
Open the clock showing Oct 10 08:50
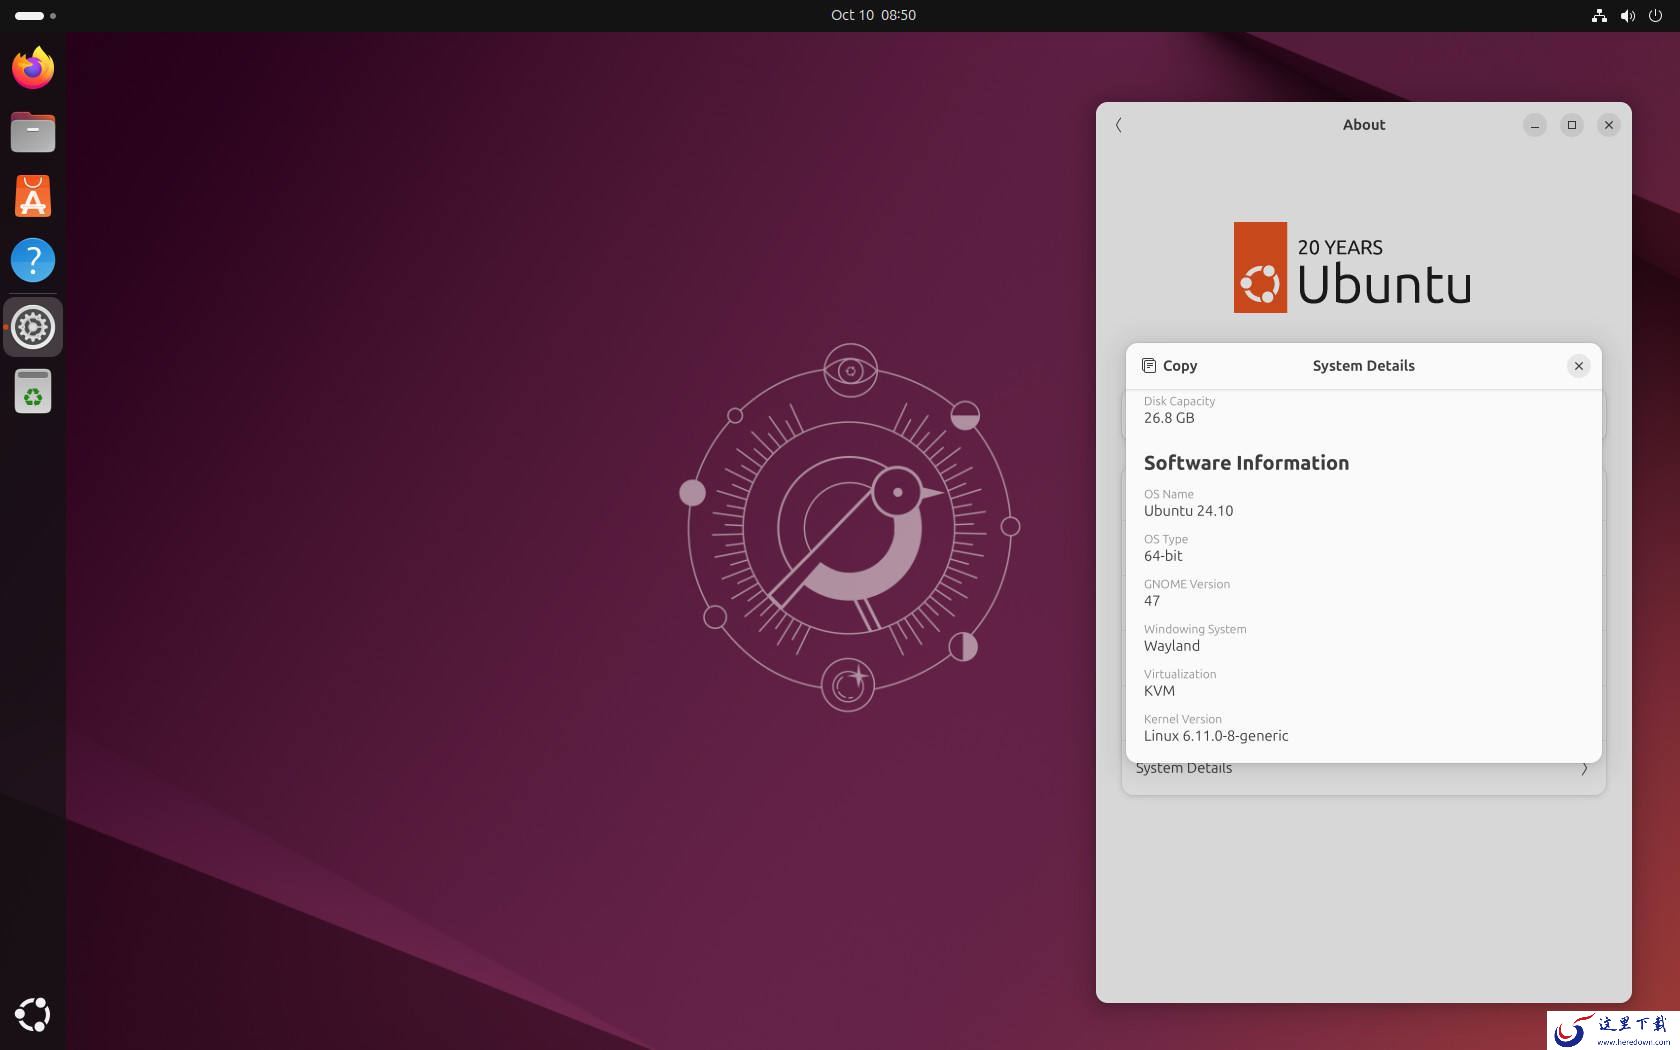coord(873,15)
